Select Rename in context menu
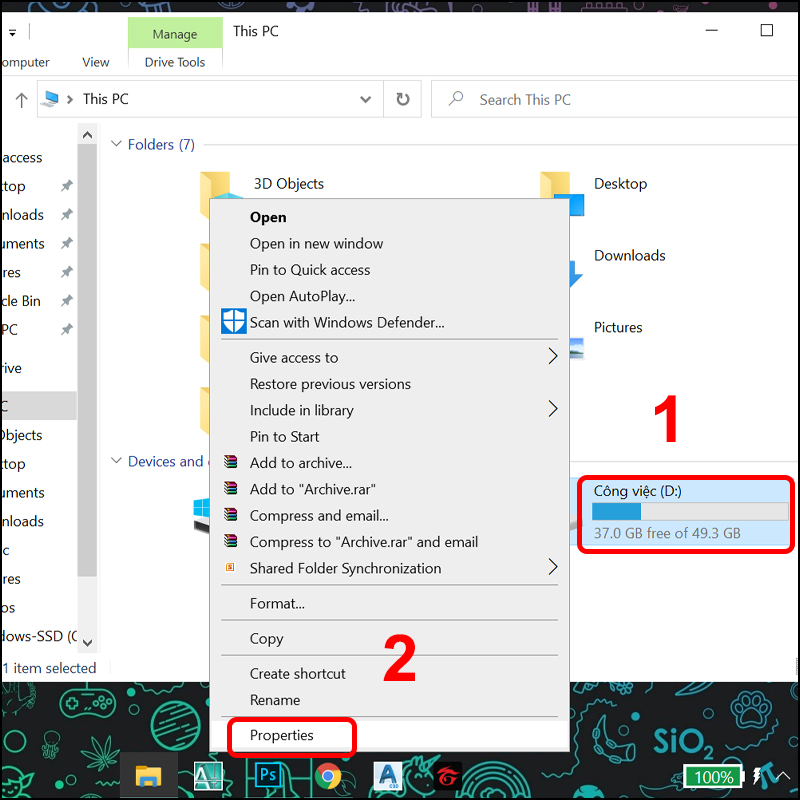 click(274, 700)
